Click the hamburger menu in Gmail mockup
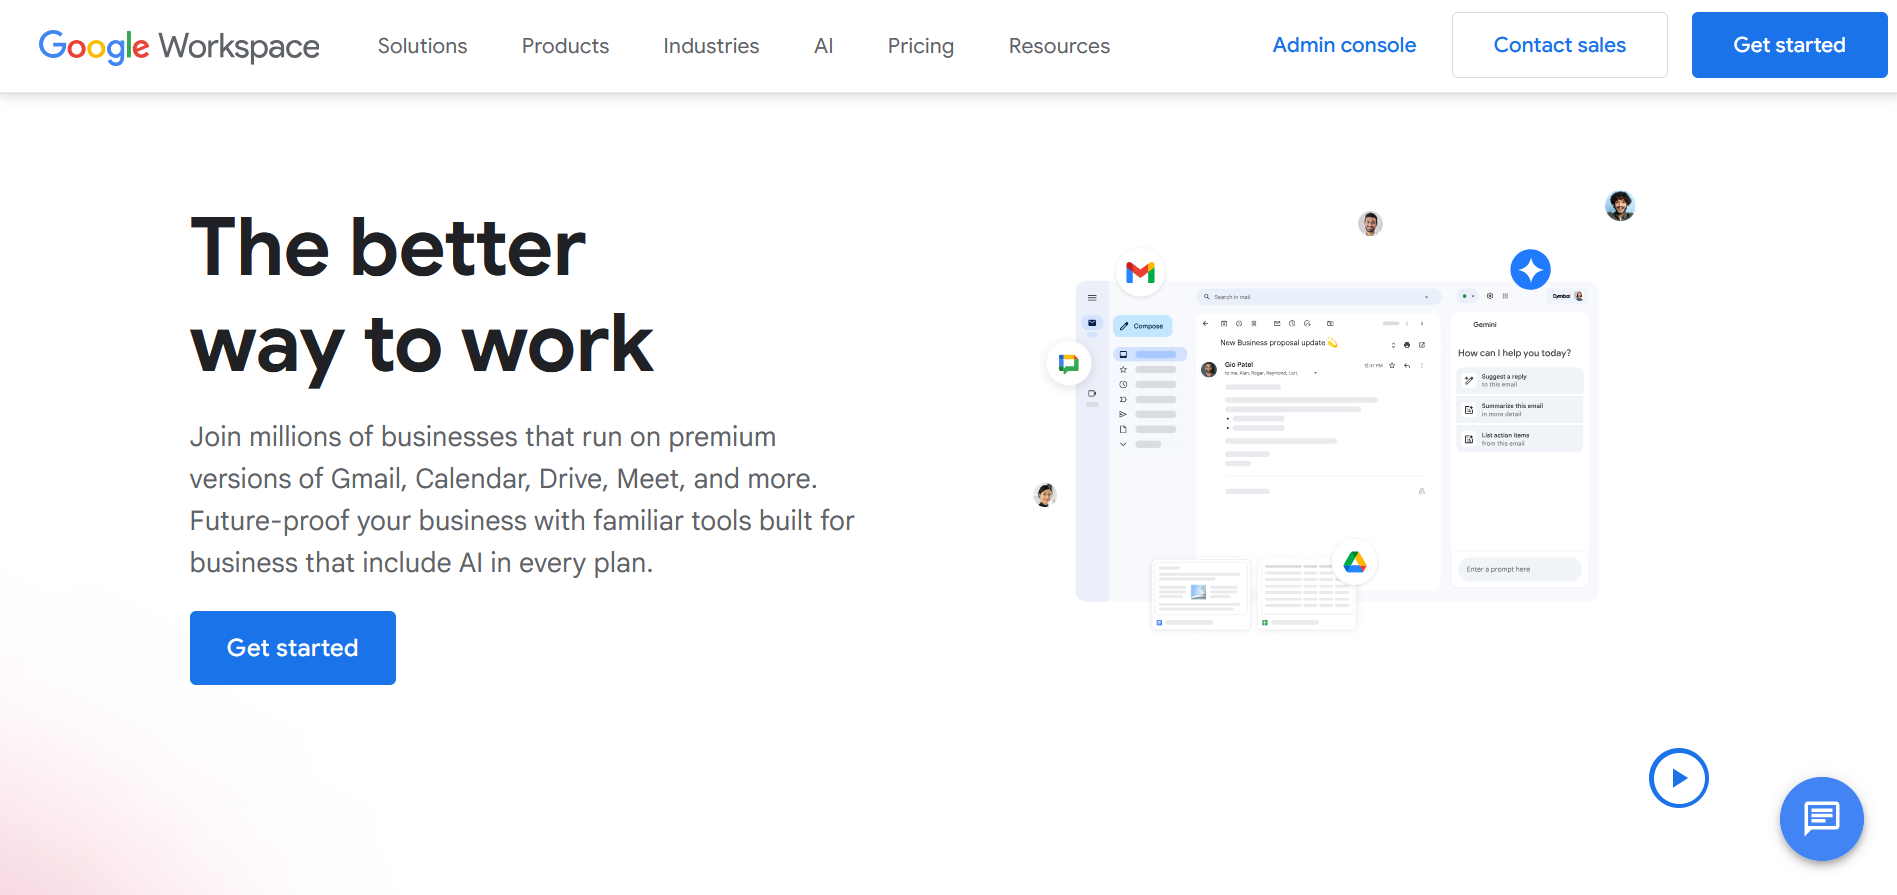1897x895 pixels. pyautogui.click(x=1092, y=298)
